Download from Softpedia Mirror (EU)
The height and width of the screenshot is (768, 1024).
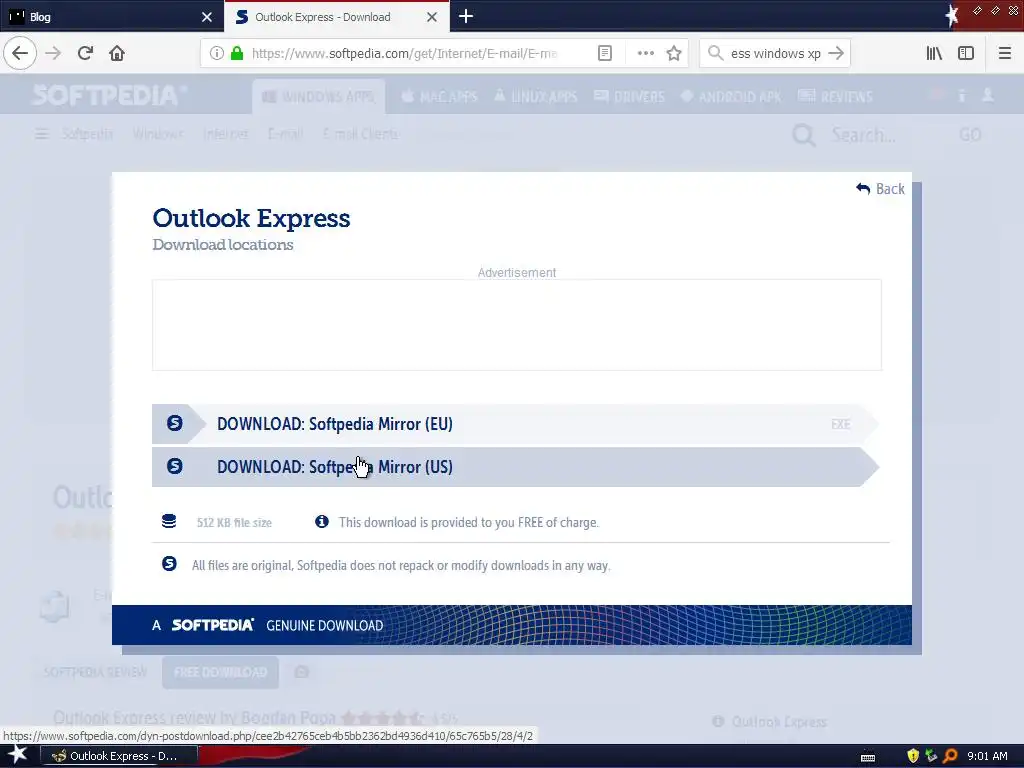pyautogui.click(x=516, y=424)
